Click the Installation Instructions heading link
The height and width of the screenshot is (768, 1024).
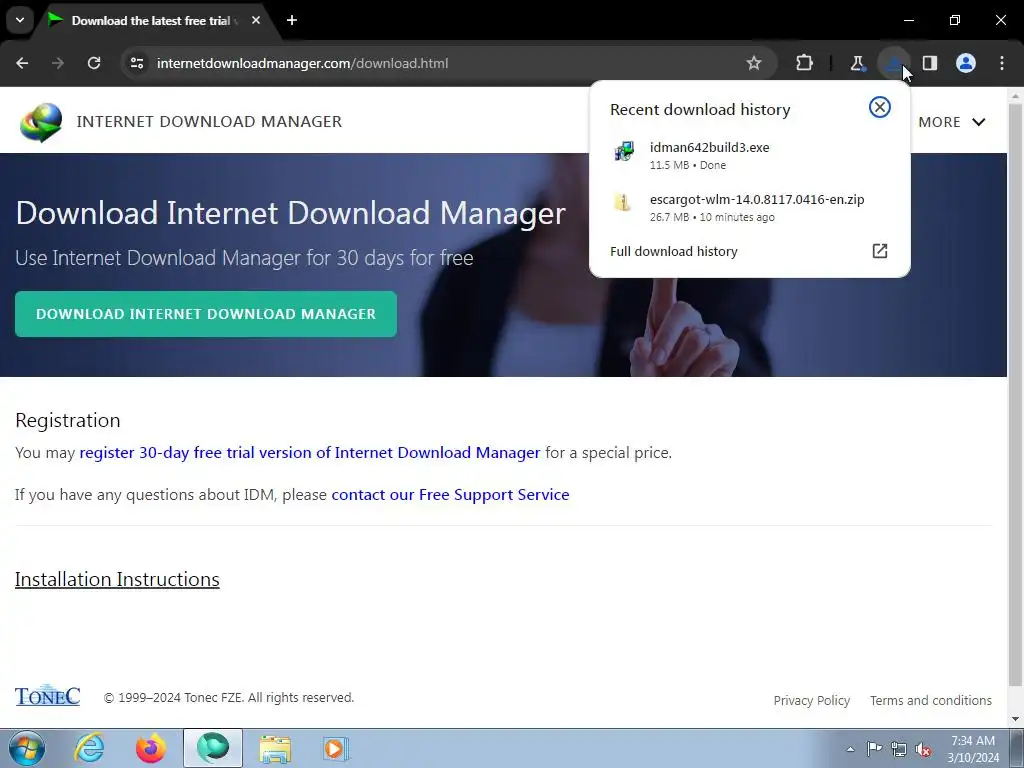pyautogui.click(x=118, y=579)
